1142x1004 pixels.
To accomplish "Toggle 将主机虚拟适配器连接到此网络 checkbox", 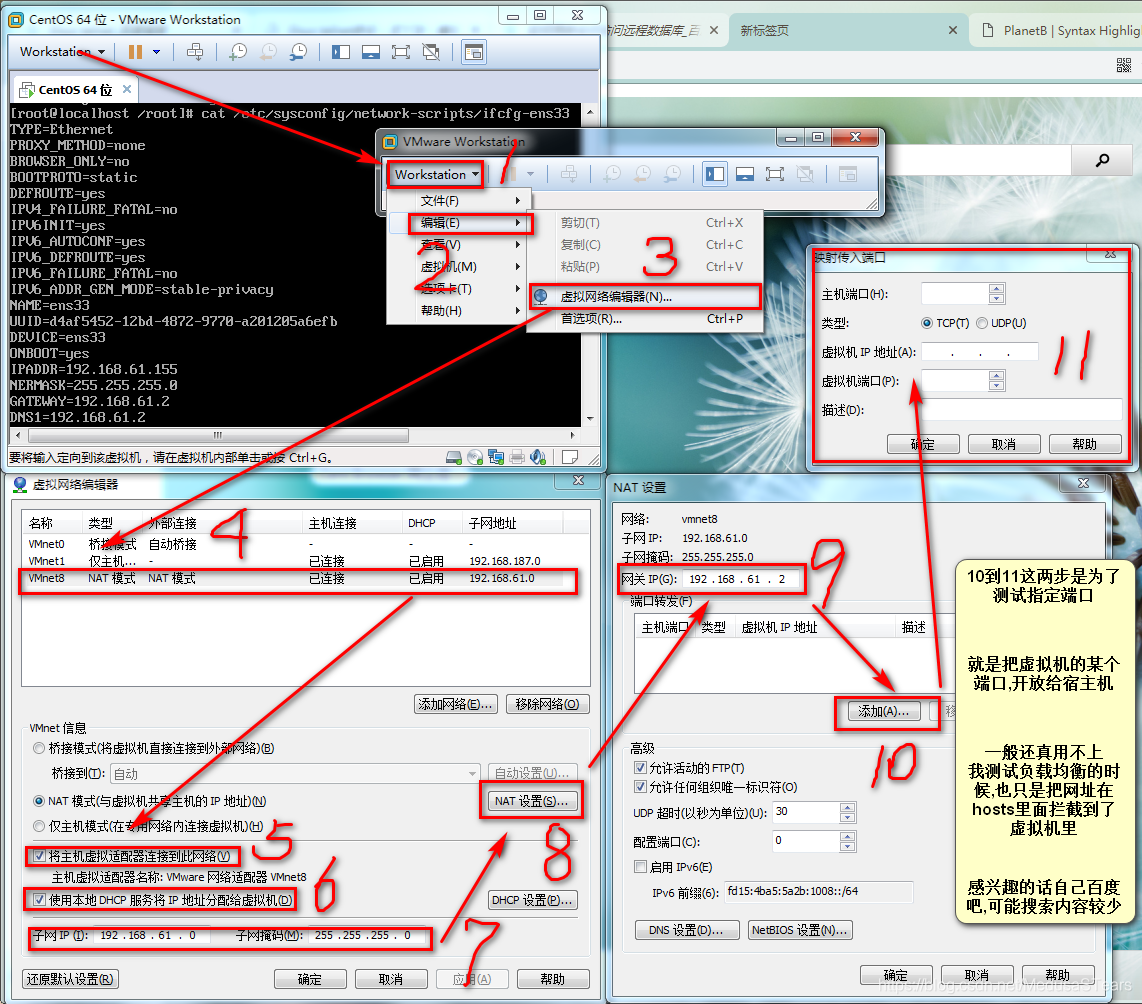I will [39, 856].
